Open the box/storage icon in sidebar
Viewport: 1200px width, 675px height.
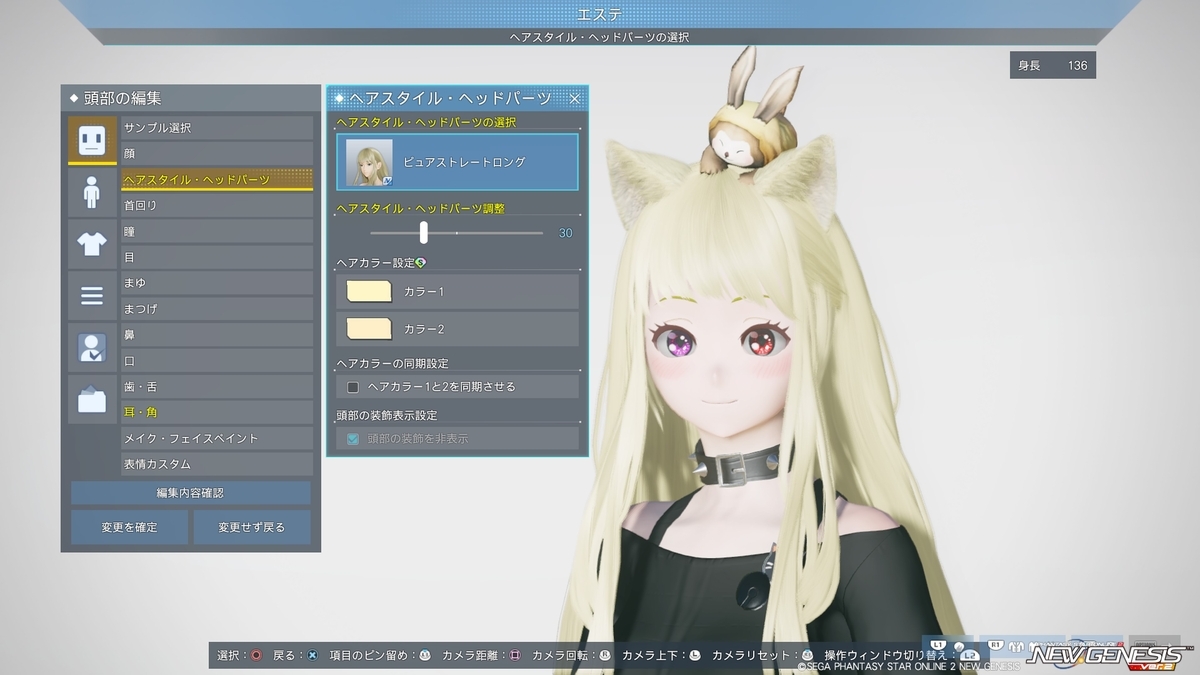point(92,400)
